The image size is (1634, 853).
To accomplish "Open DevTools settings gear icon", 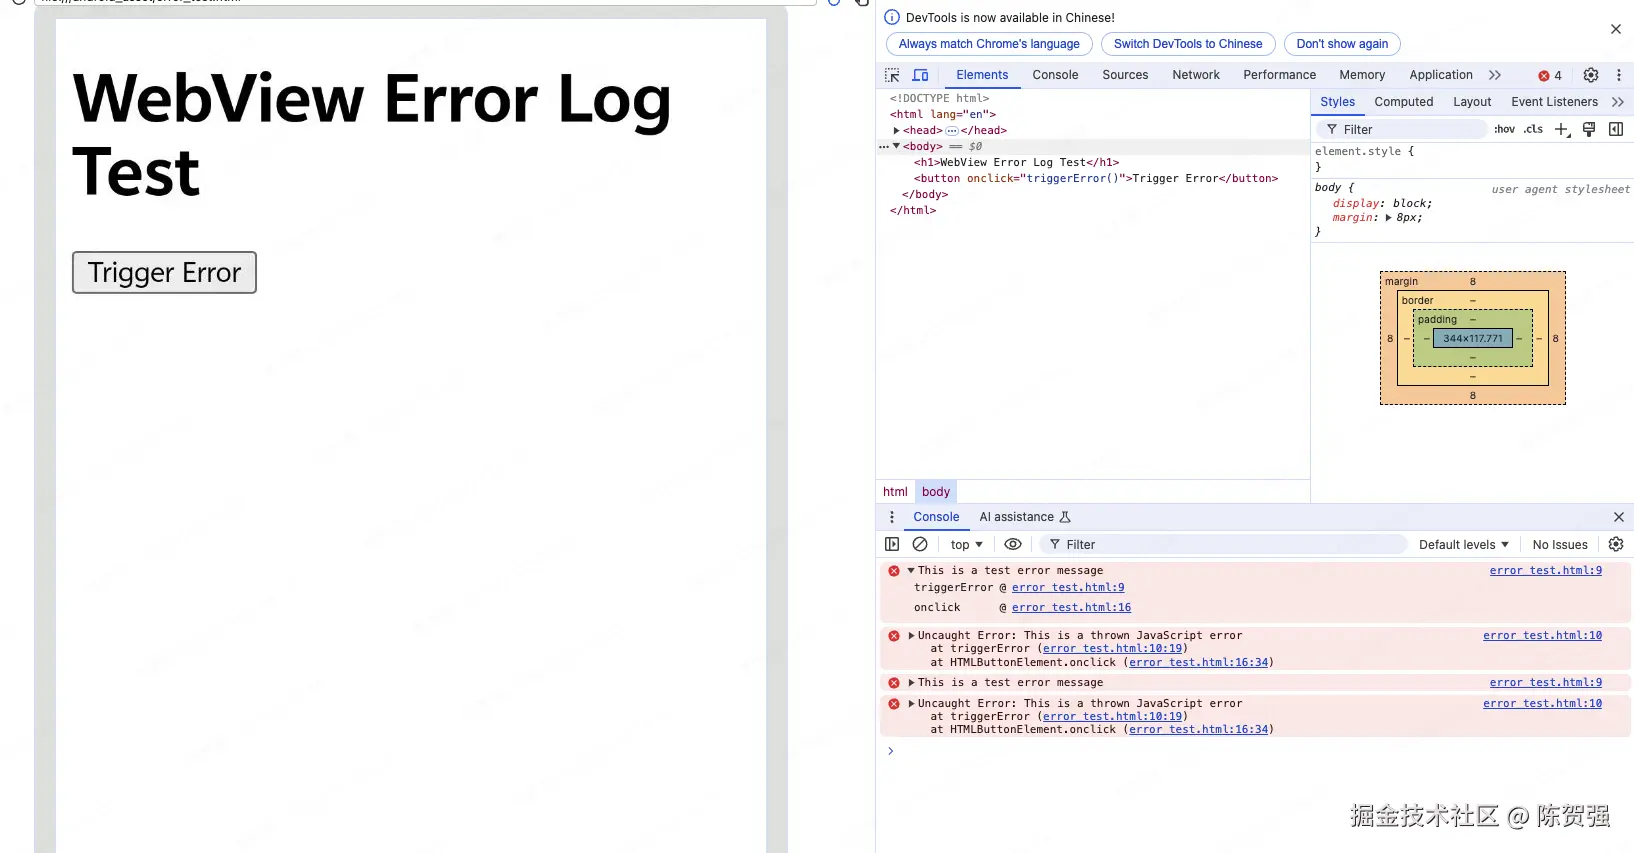I will pyautogui.click(x=1591, y=75).
